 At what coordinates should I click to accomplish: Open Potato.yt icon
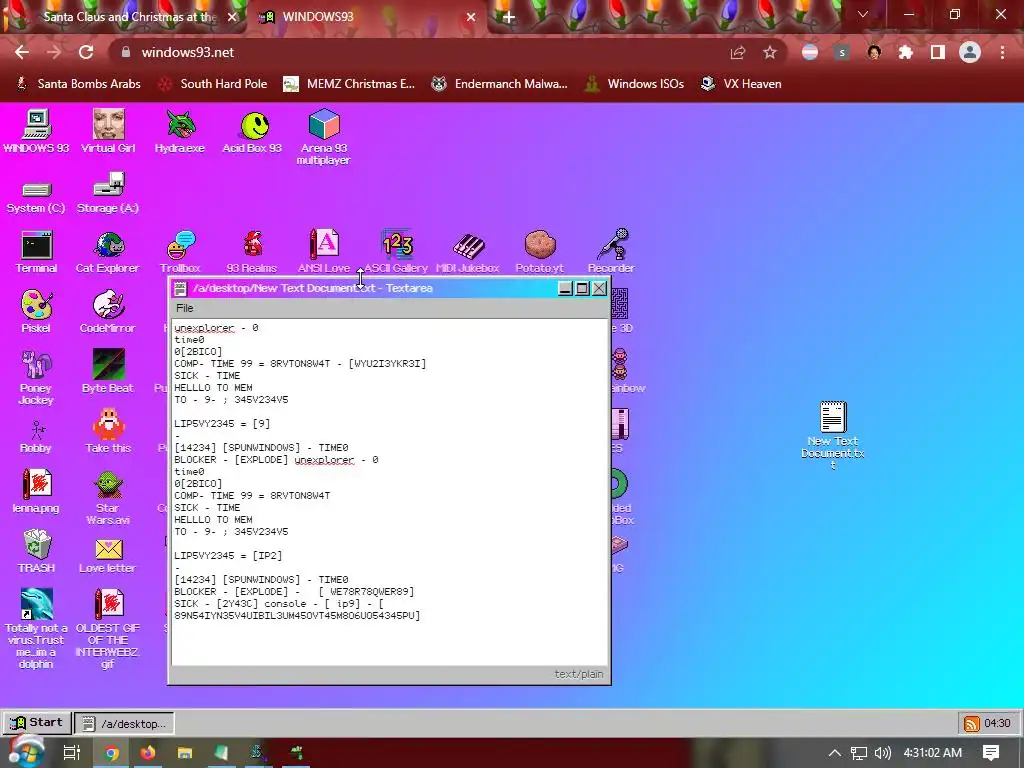tap(539, 251)
